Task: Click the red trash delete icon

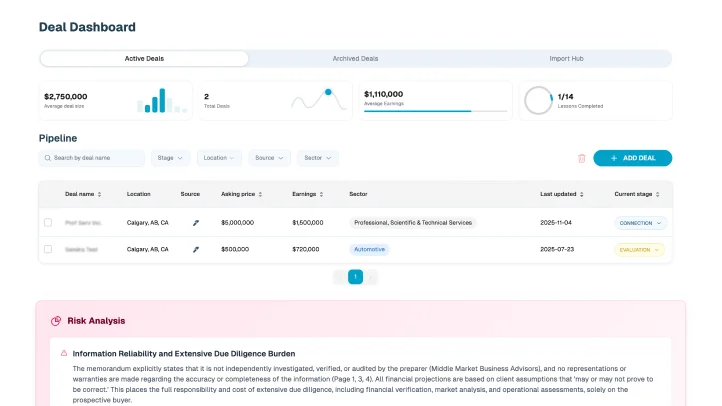Action: point(582,158)
